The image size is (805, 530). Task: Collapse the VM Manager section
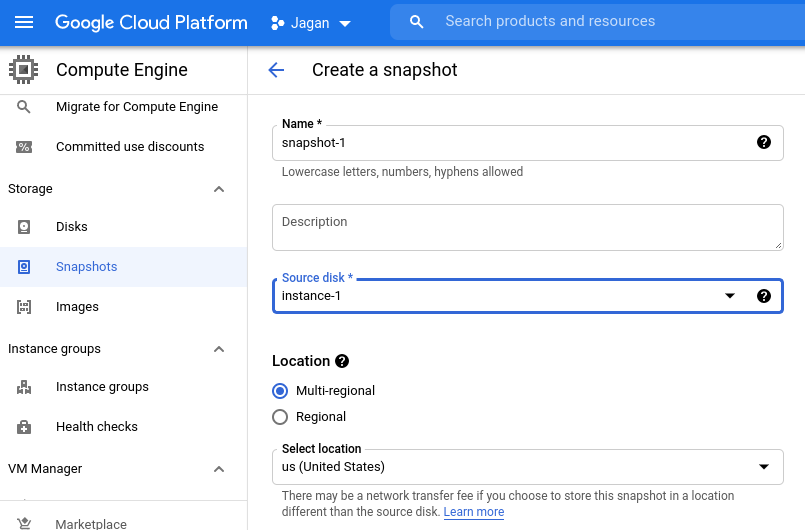coord(219,469)
